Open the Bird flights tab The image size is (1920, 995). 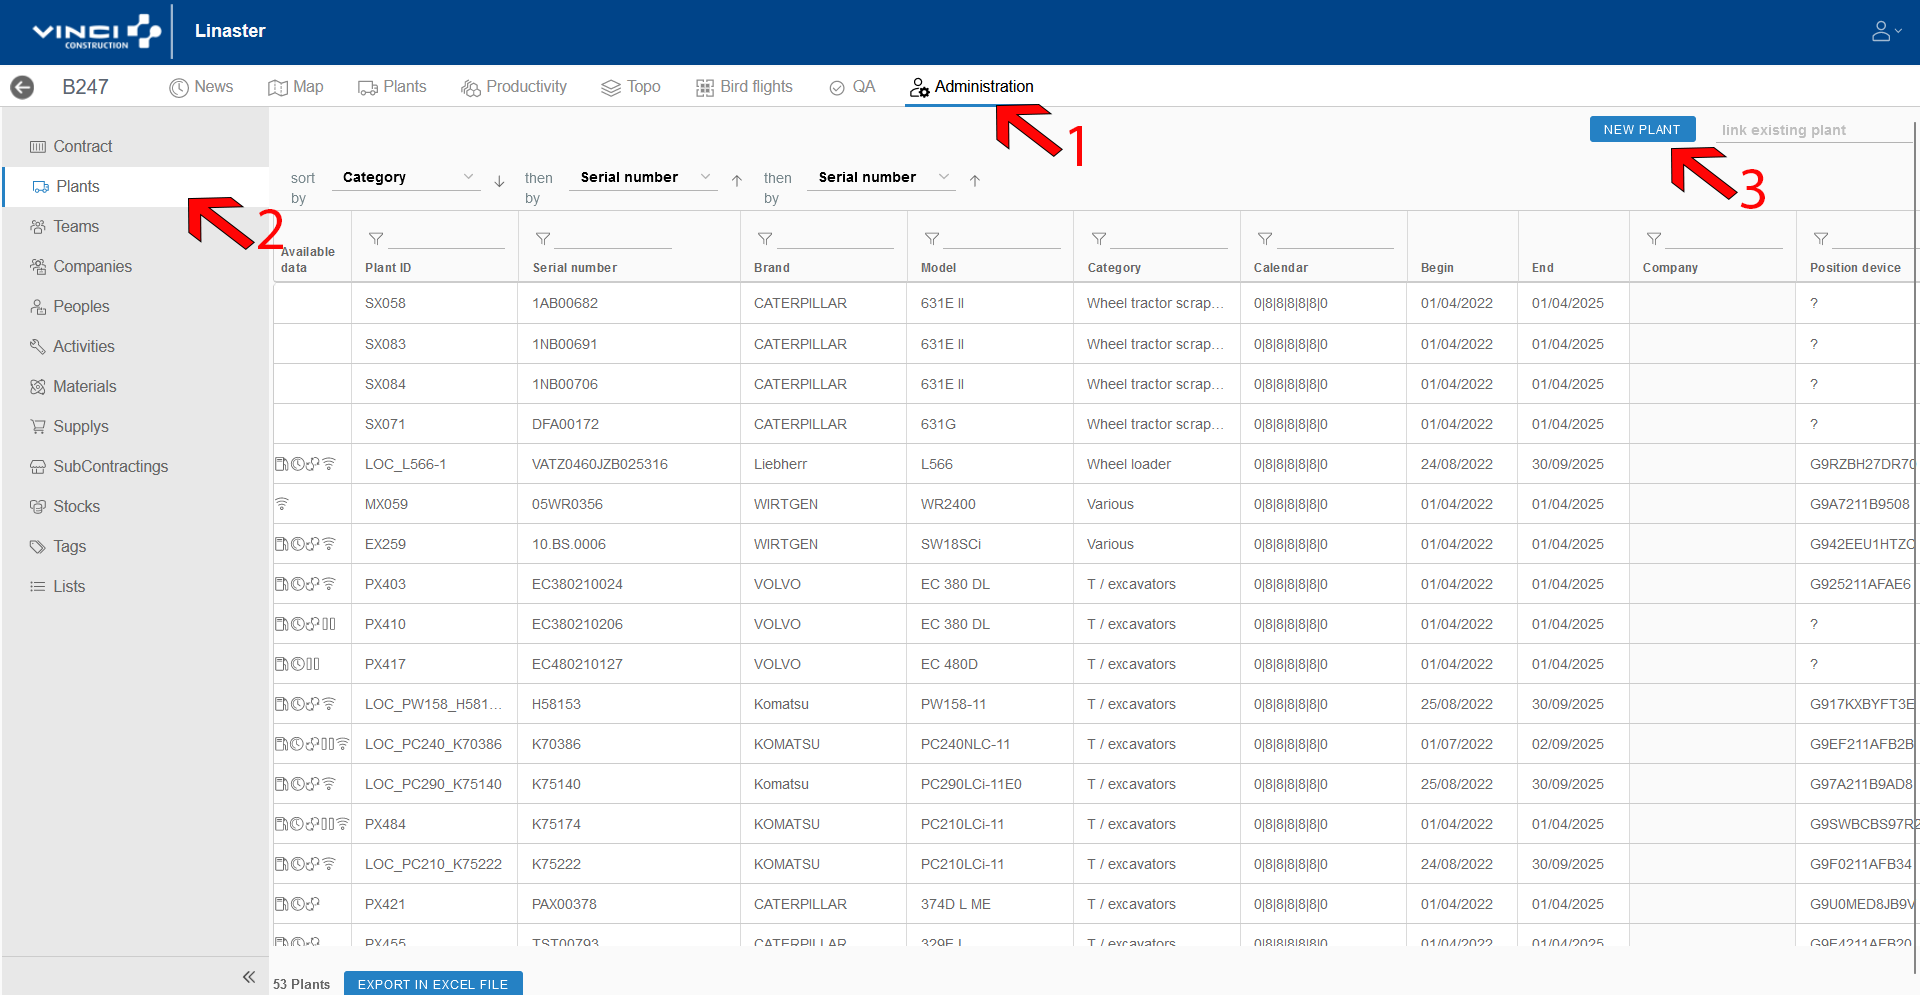point(744,87)
